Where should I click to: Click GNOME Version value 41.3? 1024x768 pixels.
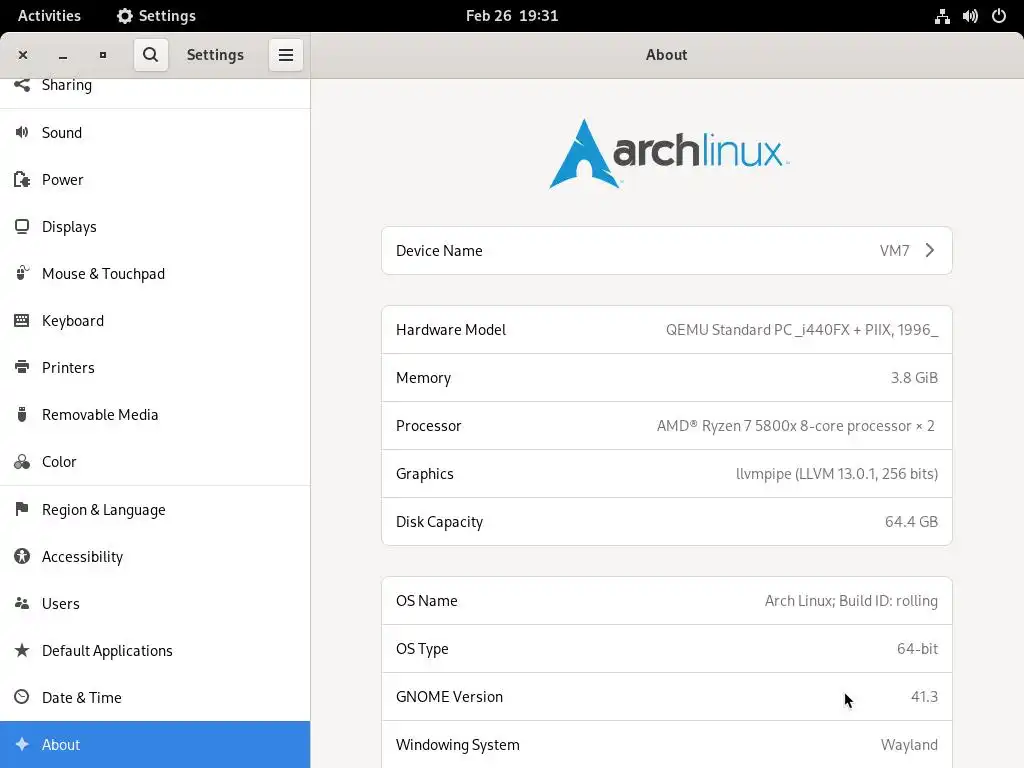coord(924,696)
